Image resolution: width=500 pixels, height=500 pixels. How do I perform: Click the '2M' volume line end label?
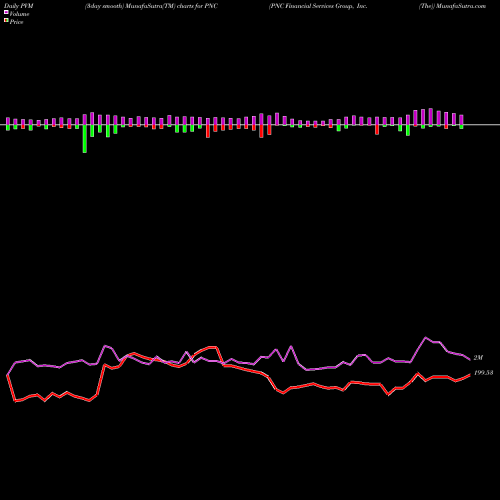tap(478, 358)
